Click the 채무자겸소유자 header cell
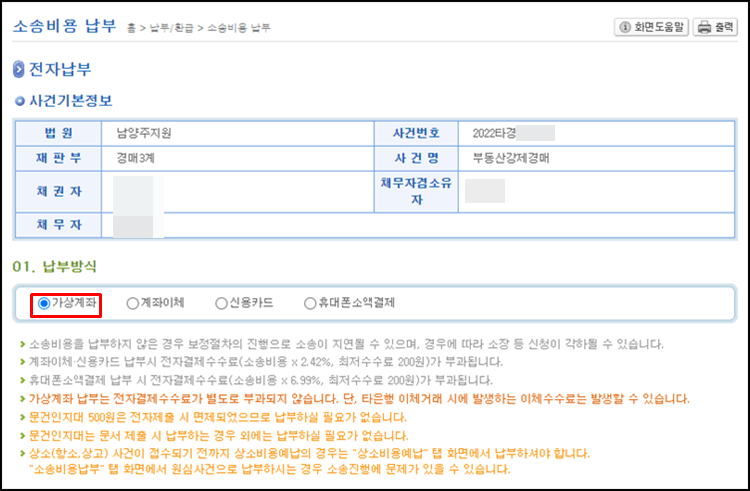750x491 pixels. click(416, 192)
